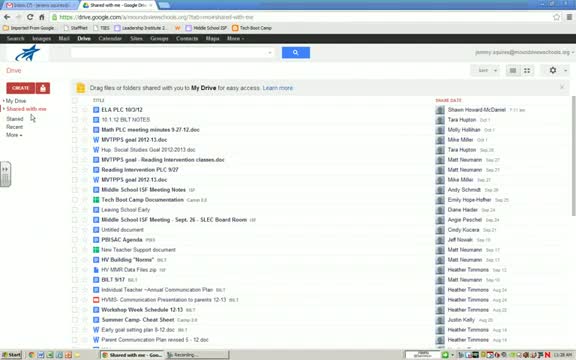This screenshot has width=576, height=360.
Task: Select checkbox for Summer Camp- Cheat Sheet
Action: (x=75, y=320)
